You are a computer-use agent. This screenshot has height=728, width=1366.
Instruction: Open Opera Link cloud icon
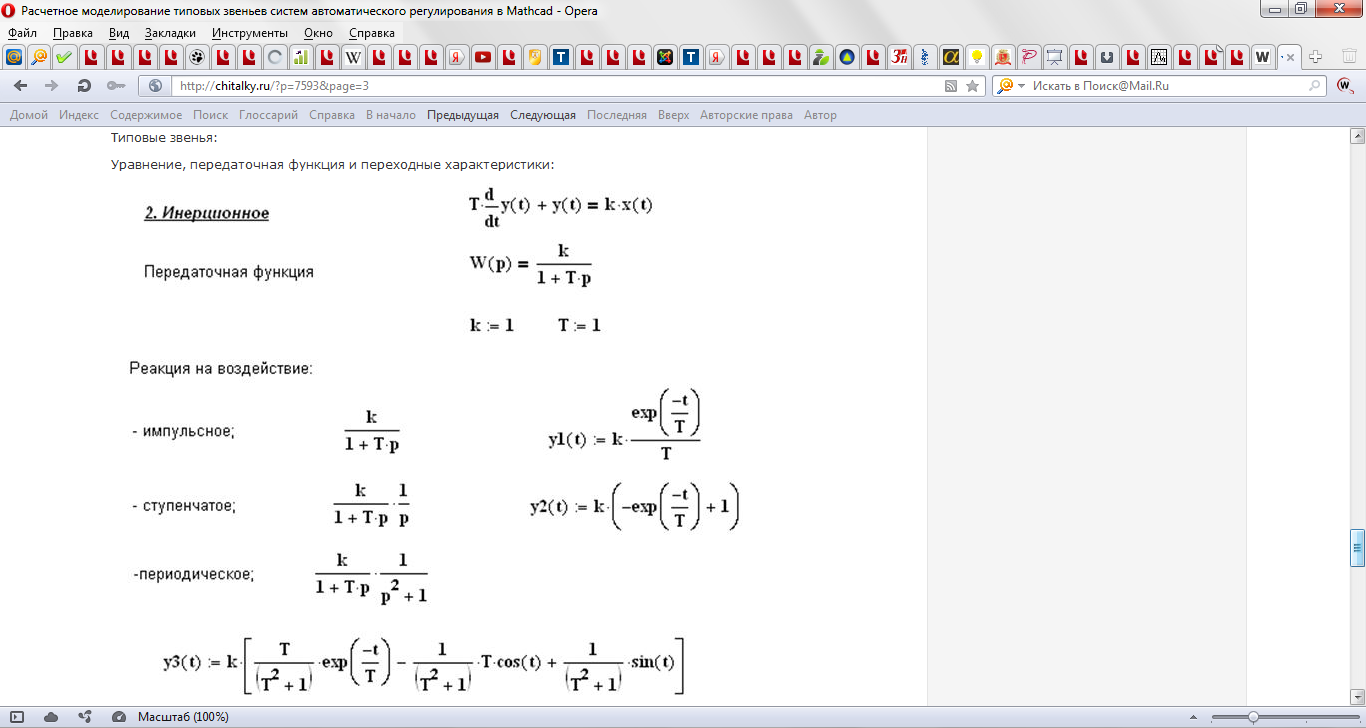[x=51, y=717]
